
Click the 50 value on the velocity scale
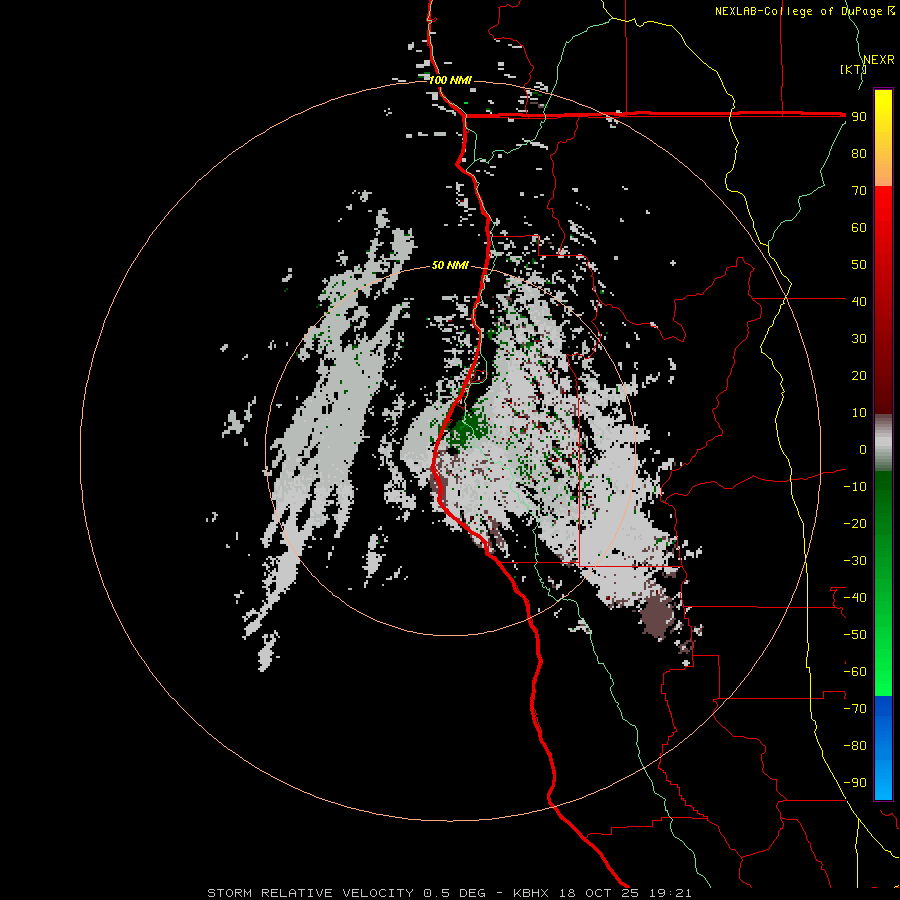tap(859, 265)
